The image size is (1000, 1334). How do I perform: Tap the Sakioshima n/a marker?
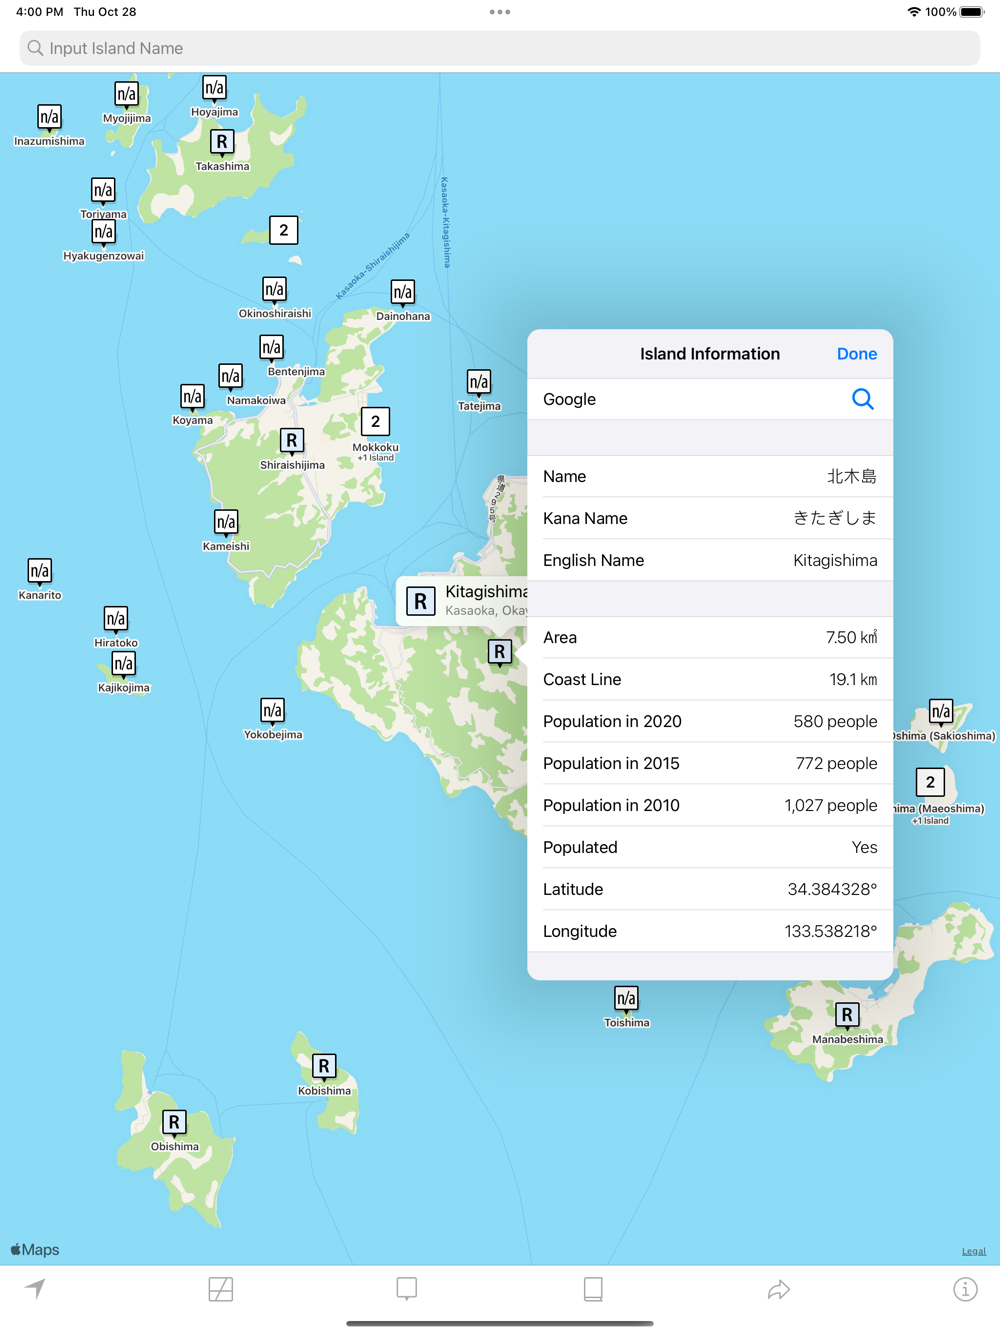pos(941,712)
